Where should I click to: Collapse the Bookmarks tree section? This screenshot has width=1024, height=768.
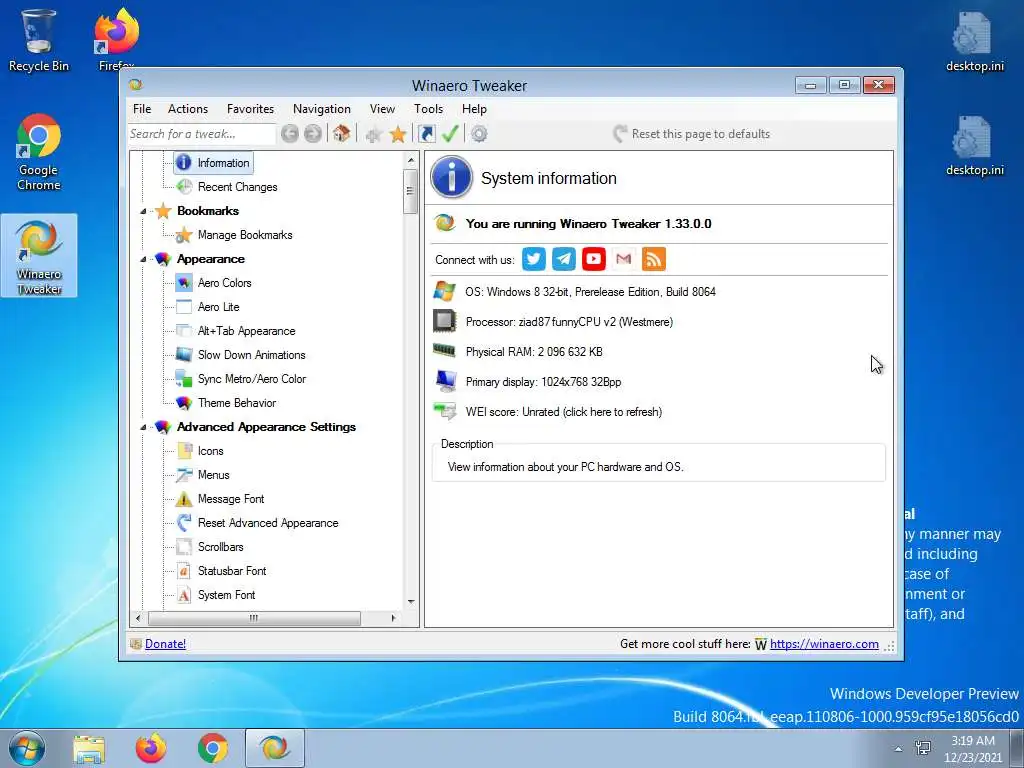tap(143, 212)
